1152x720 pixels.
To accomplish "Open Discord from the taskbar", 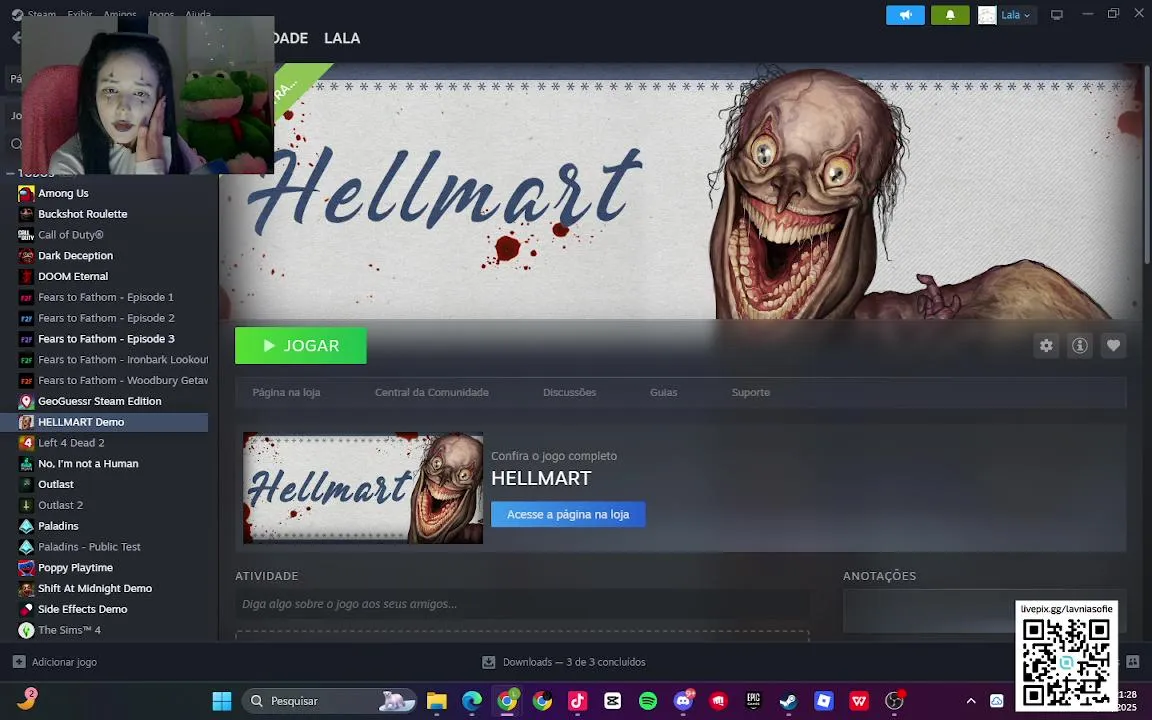I will 683,701.
